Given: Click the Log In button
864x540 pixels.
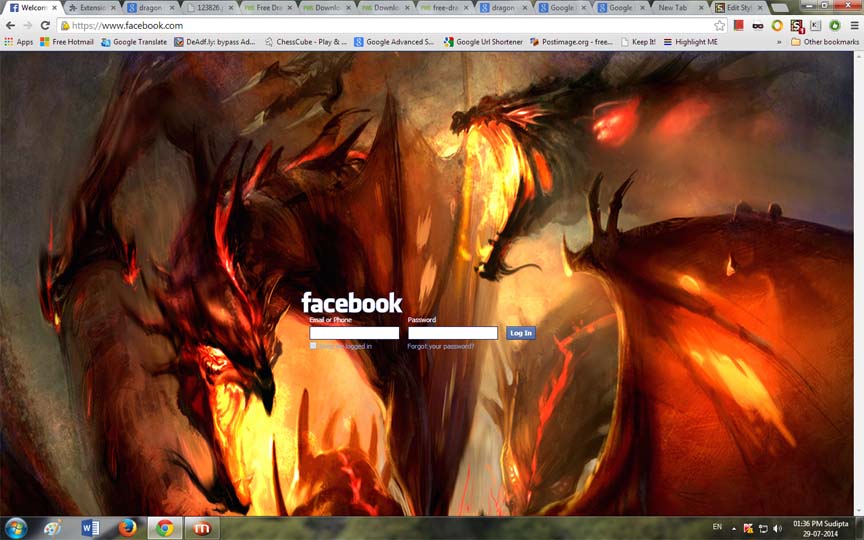Looking at the screenshot, I should pyautogui.click(x=521, y=333).
